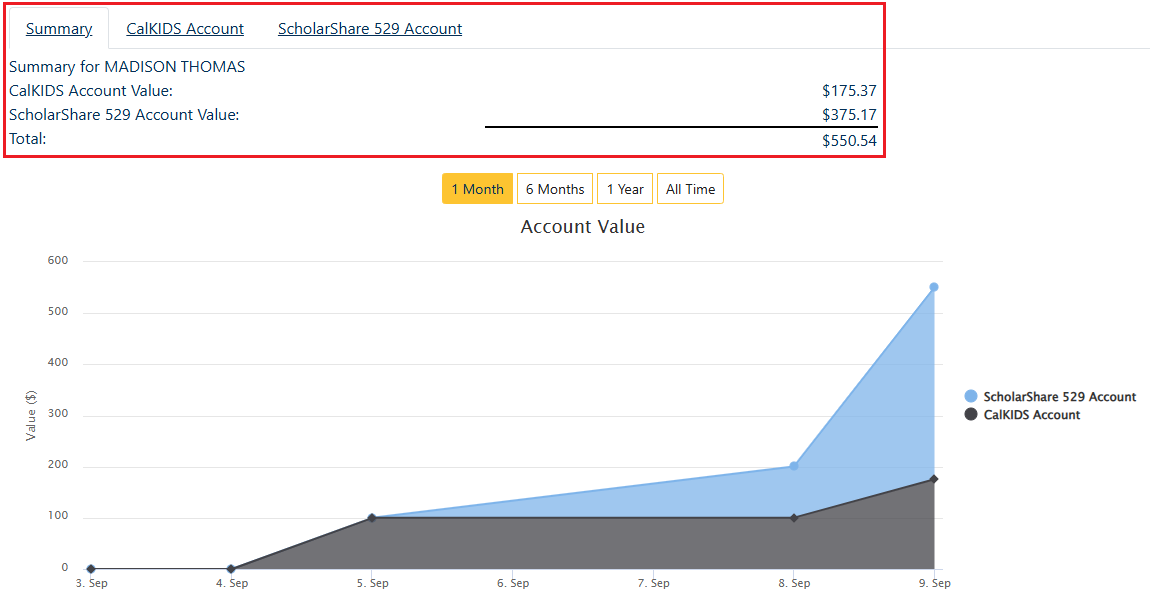
Task: Select the data point at 4. Sep
Action: (231, 569)
